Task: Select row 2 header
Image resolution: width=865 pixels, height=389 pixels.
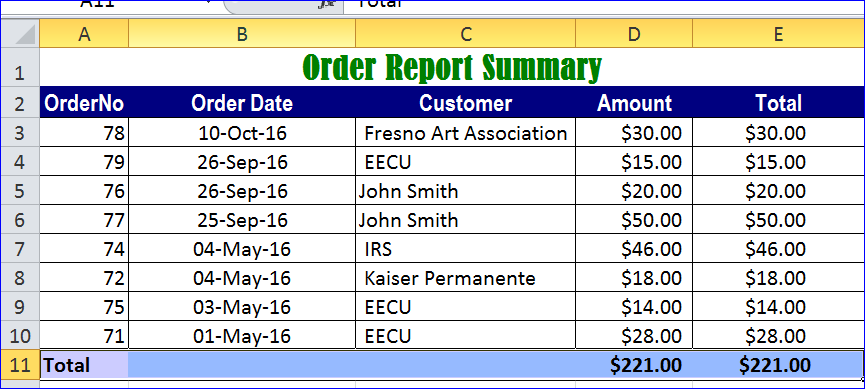Action: (20, 103)
